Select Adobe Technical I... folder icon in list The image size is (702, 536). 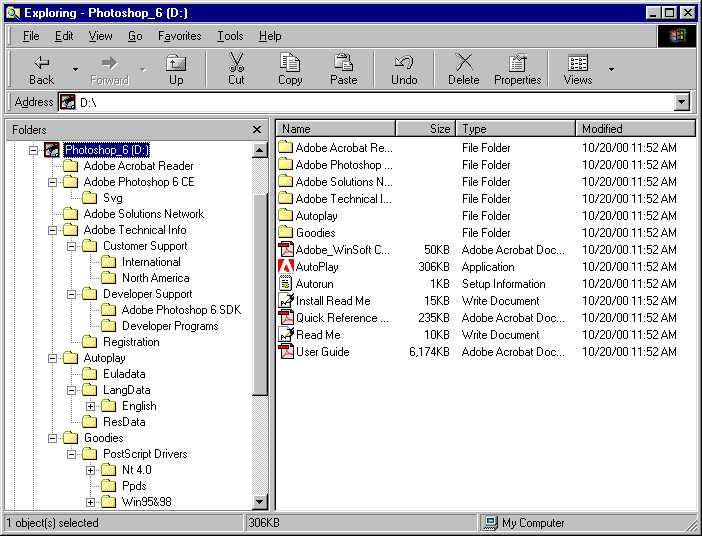286,198
